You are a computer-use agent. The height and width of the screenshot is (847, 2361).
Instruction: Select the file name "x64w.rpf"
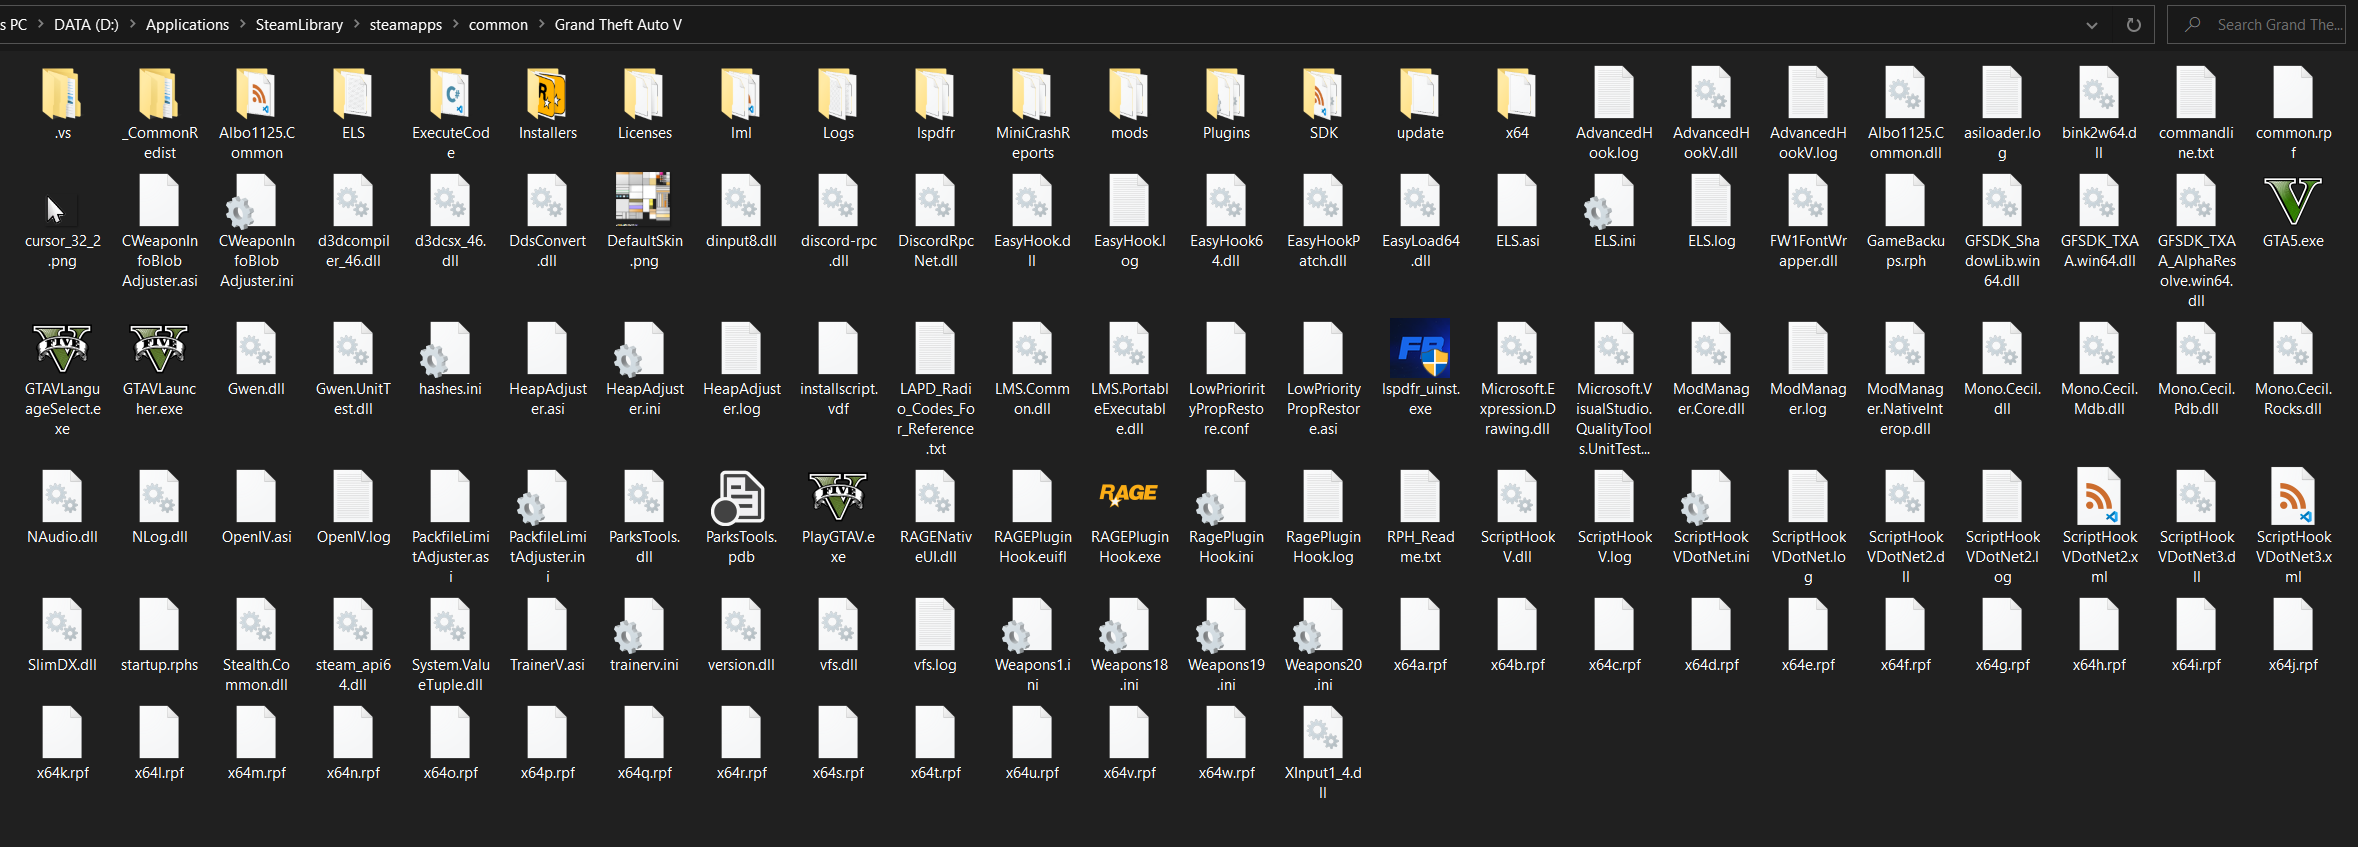tap(1226, 772)
